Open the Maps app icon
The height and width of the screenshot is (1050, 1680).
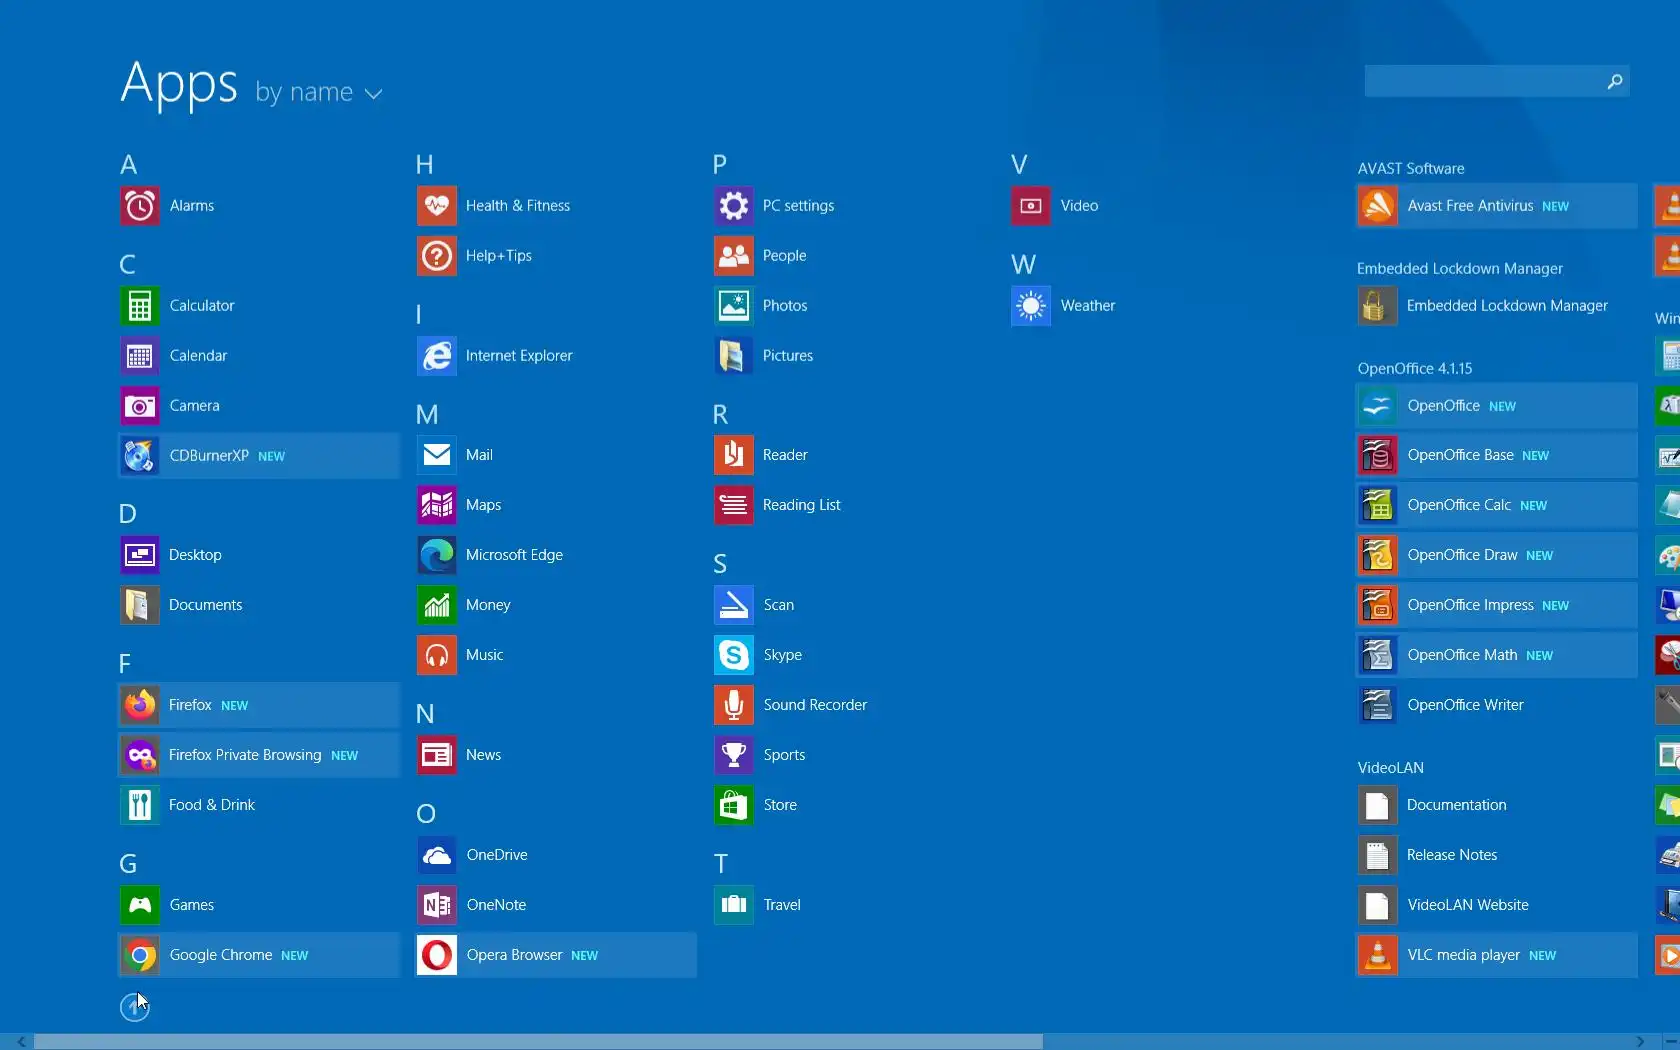coord(437,505)
